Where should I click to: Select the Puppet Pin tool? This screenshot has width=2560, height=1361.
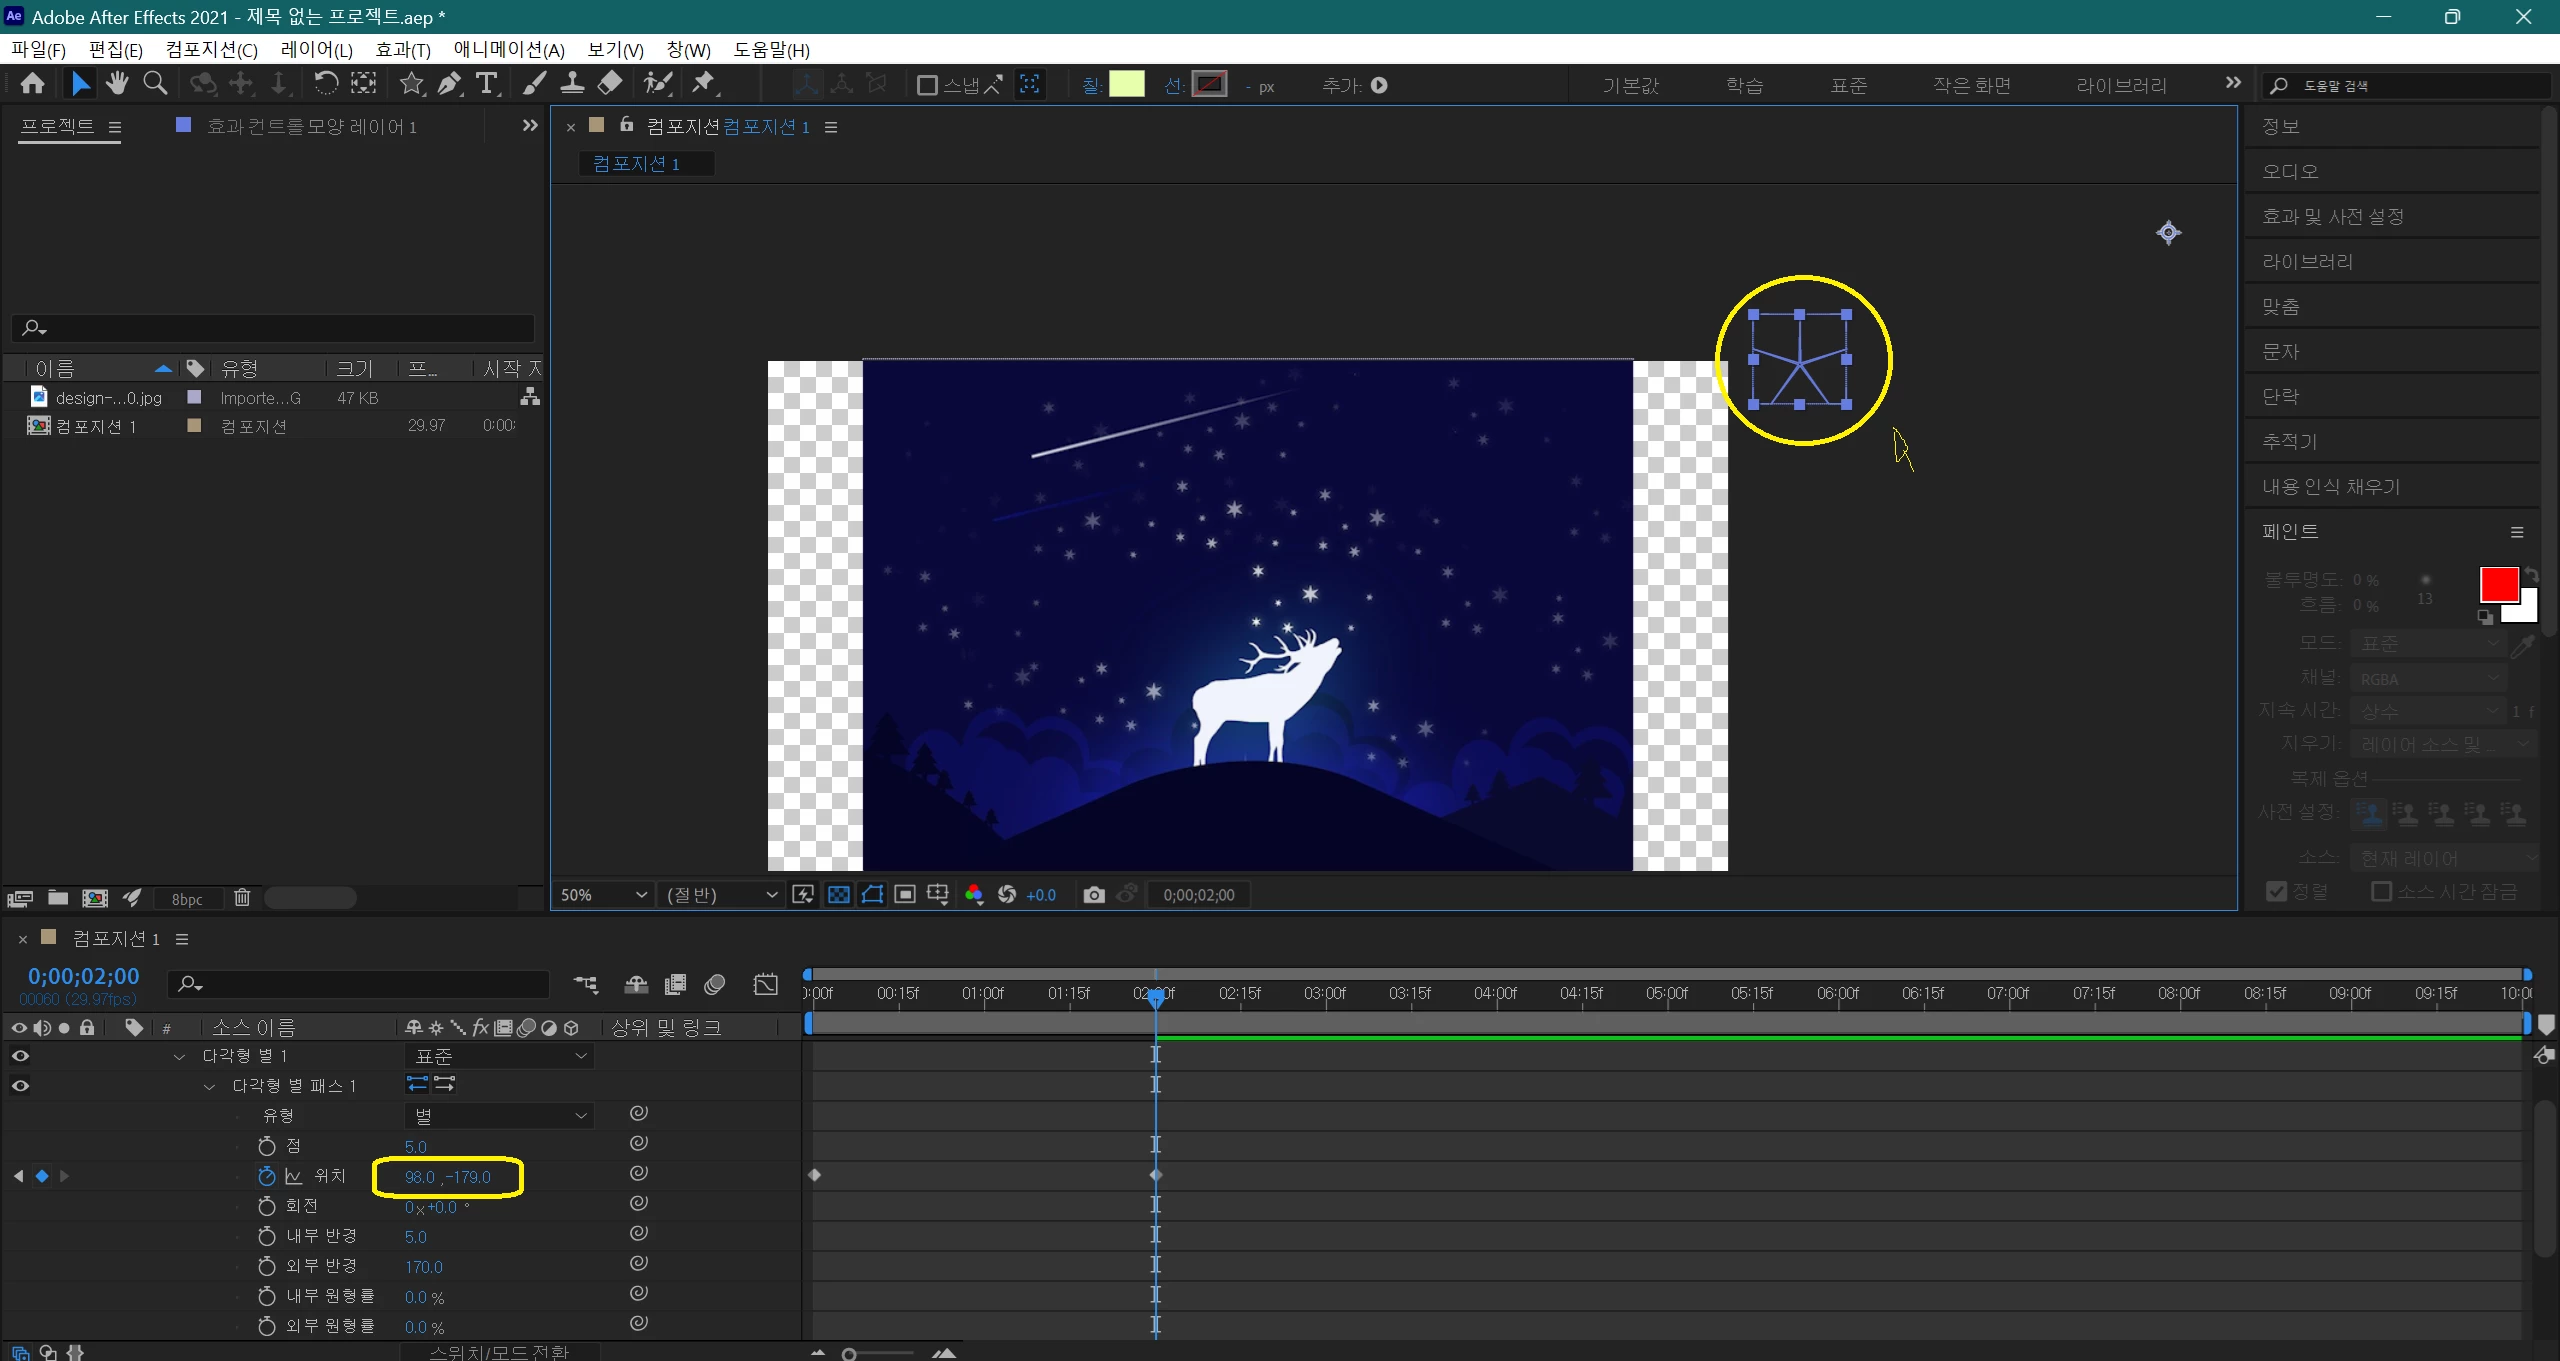(x=704, y=84)
